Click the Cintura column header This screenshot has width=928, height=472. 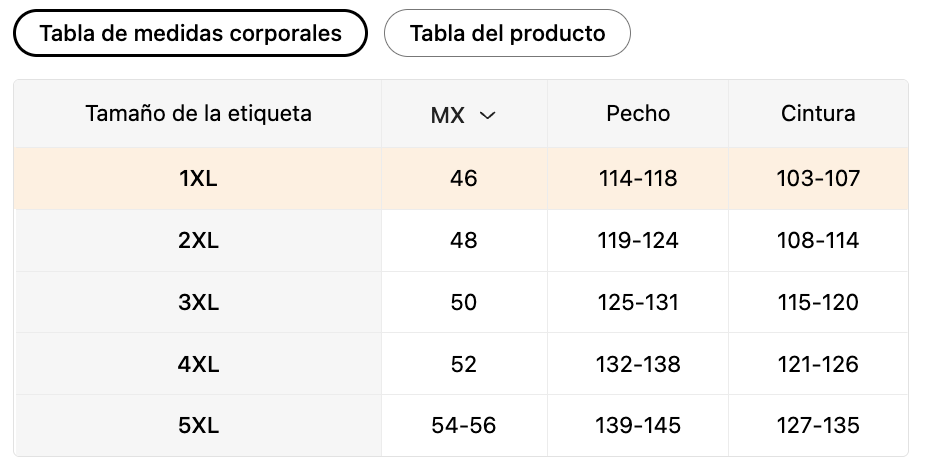click(x=818, y=114)
